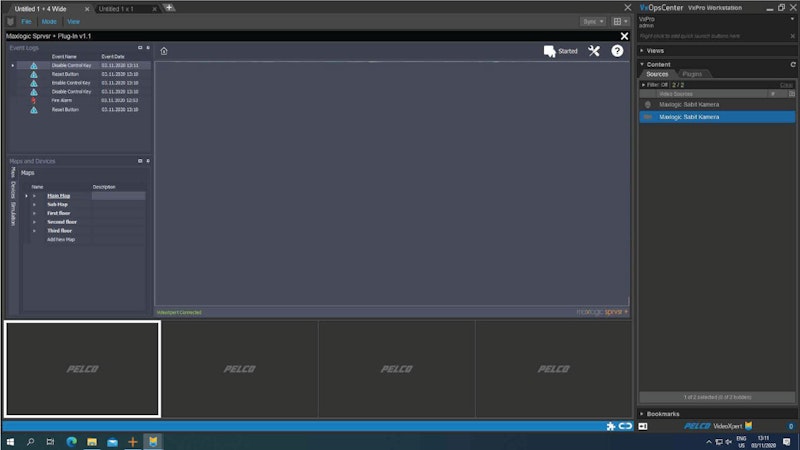Open the plug-in help question mark
800x450 pixels.
point(617,51)
